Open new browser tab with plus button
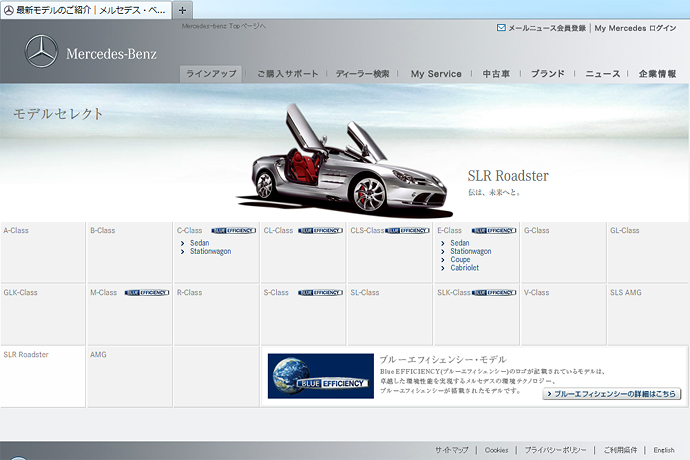 click(x=182, y=10)
